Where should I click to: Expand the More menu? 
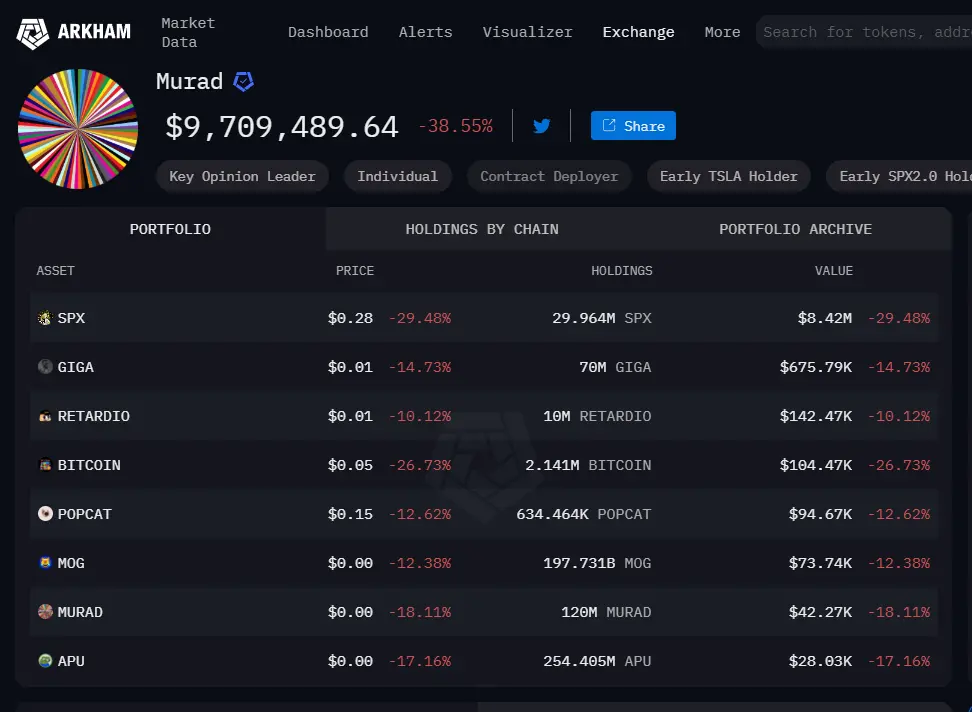(x=722, y=32)
